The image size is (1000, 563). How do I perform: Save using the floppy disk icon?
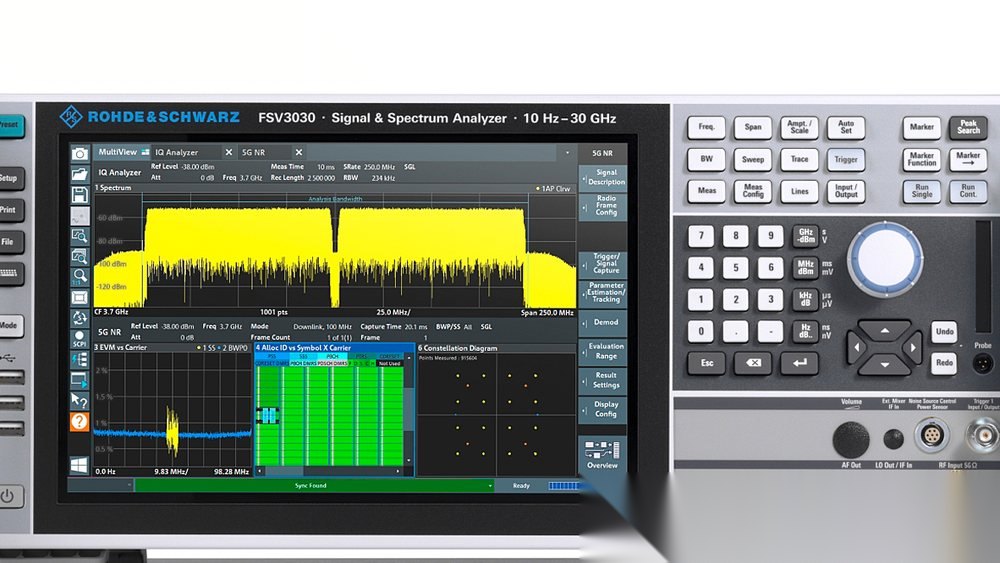80,194
